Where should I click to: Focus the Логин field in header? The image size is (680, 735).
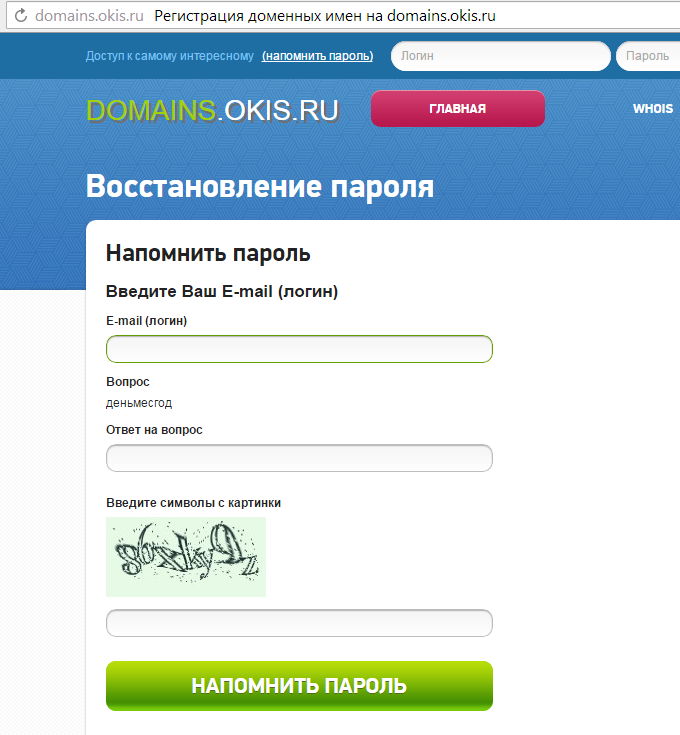[500, 56]
